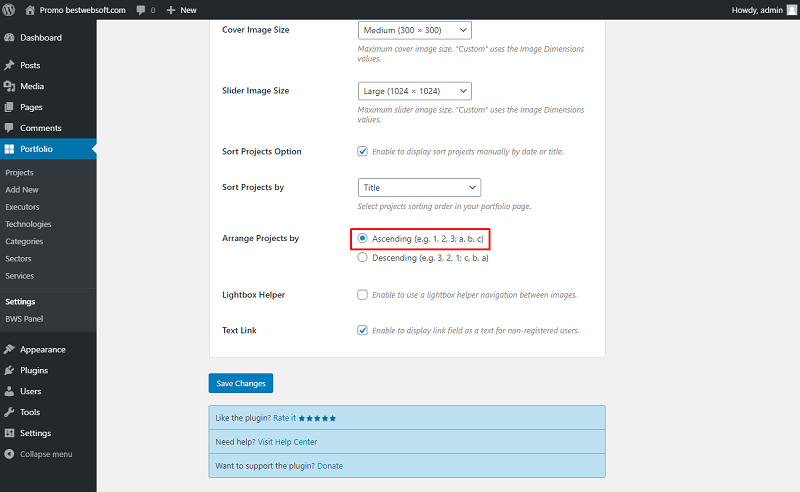Open the Dashboard icon in sidebar
This screenshot has width=800, height=492.
tap(9, 38)
